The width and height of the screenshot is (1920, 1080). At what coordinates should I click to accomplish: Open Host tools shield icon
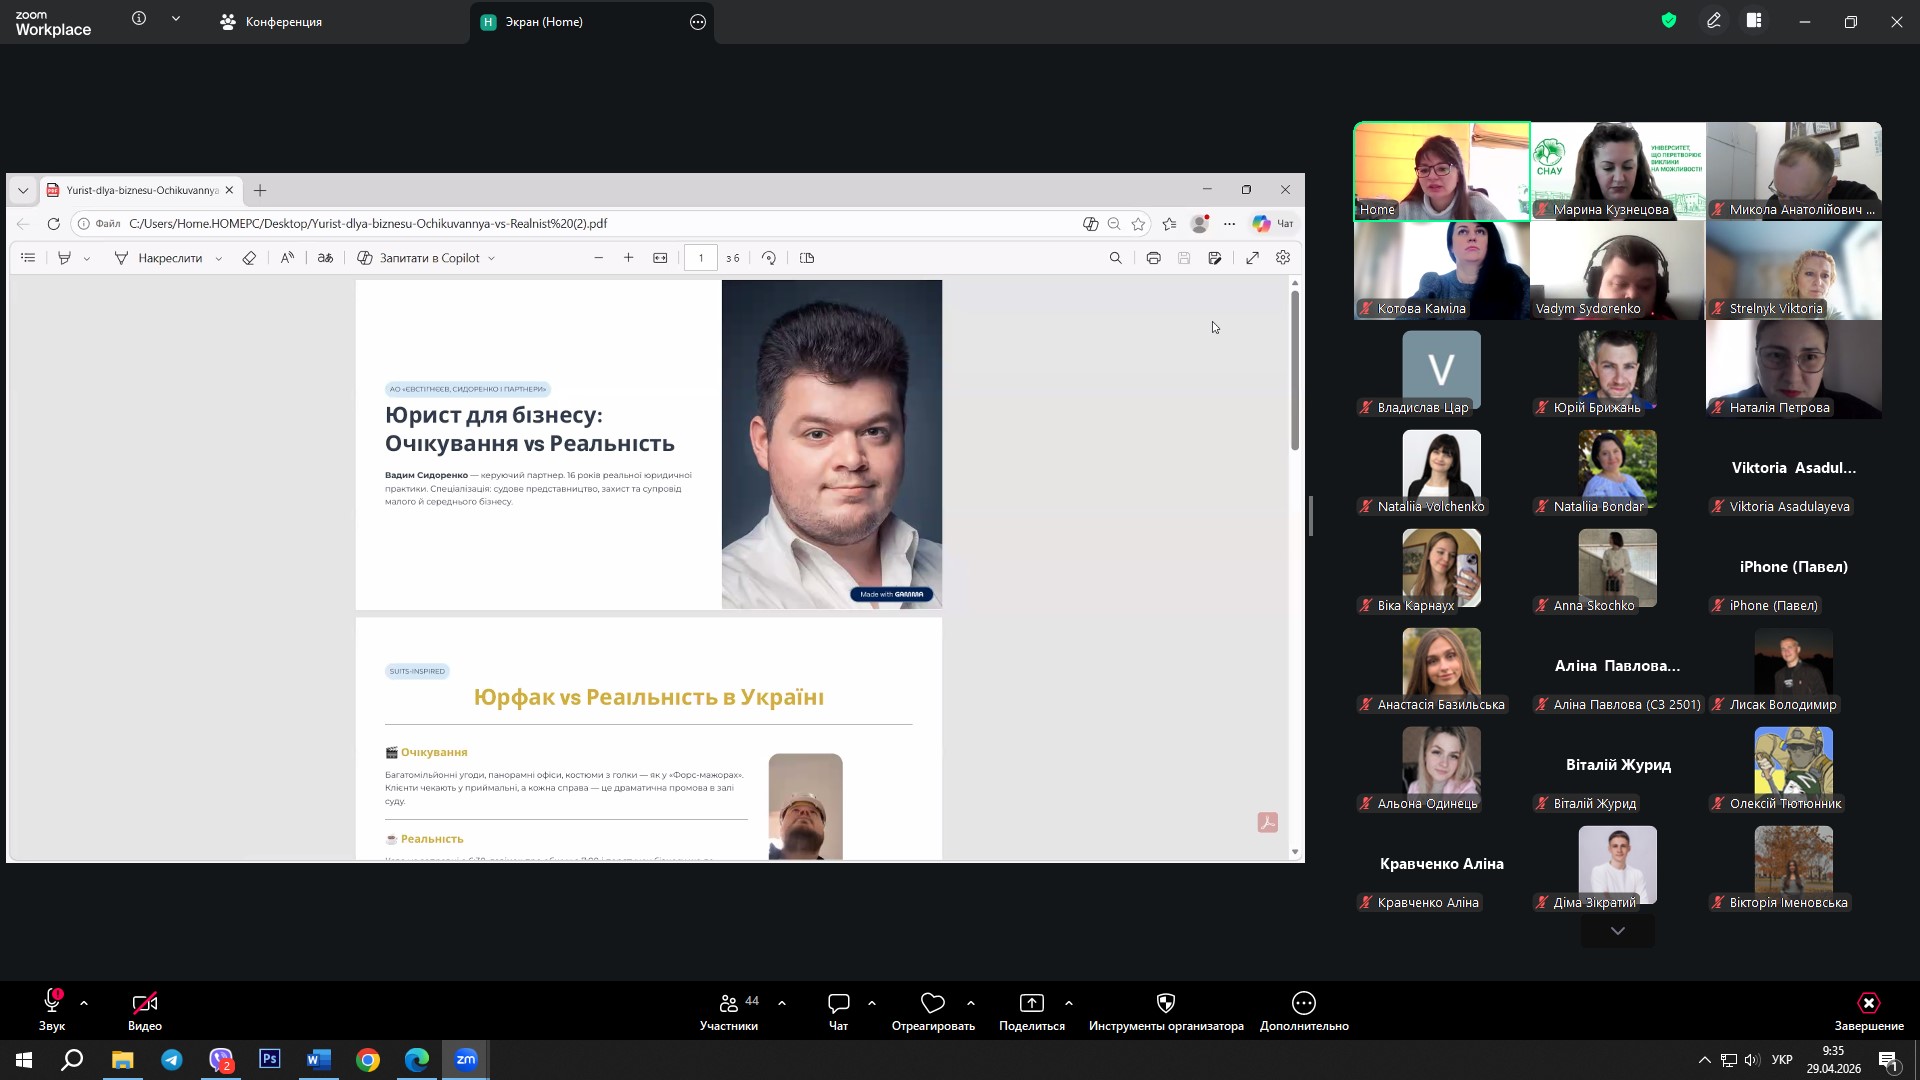click(1165, 1003)
